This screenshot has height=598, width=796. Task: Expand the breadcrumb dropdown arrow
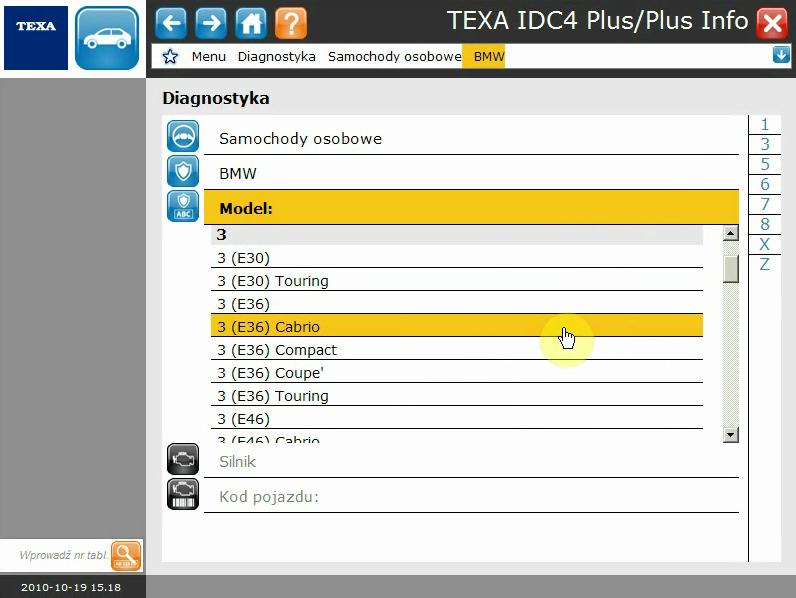[781, 56]
